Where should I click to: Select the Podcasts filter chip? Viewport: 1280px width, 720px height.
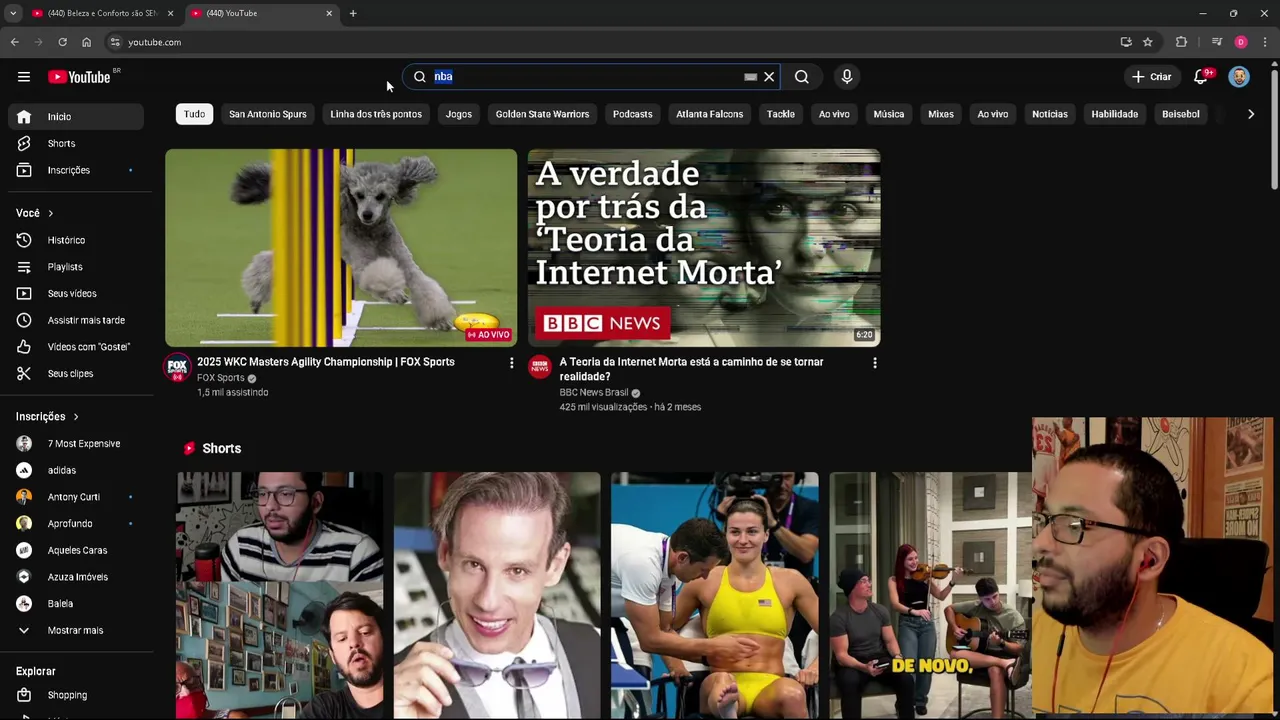click(x=633, y=114)
